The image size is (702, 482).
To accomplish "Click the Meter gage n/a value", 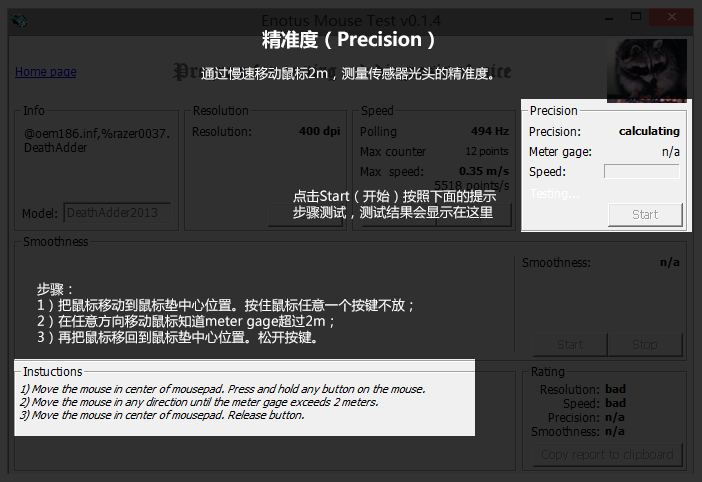I will tap(670, 152).
